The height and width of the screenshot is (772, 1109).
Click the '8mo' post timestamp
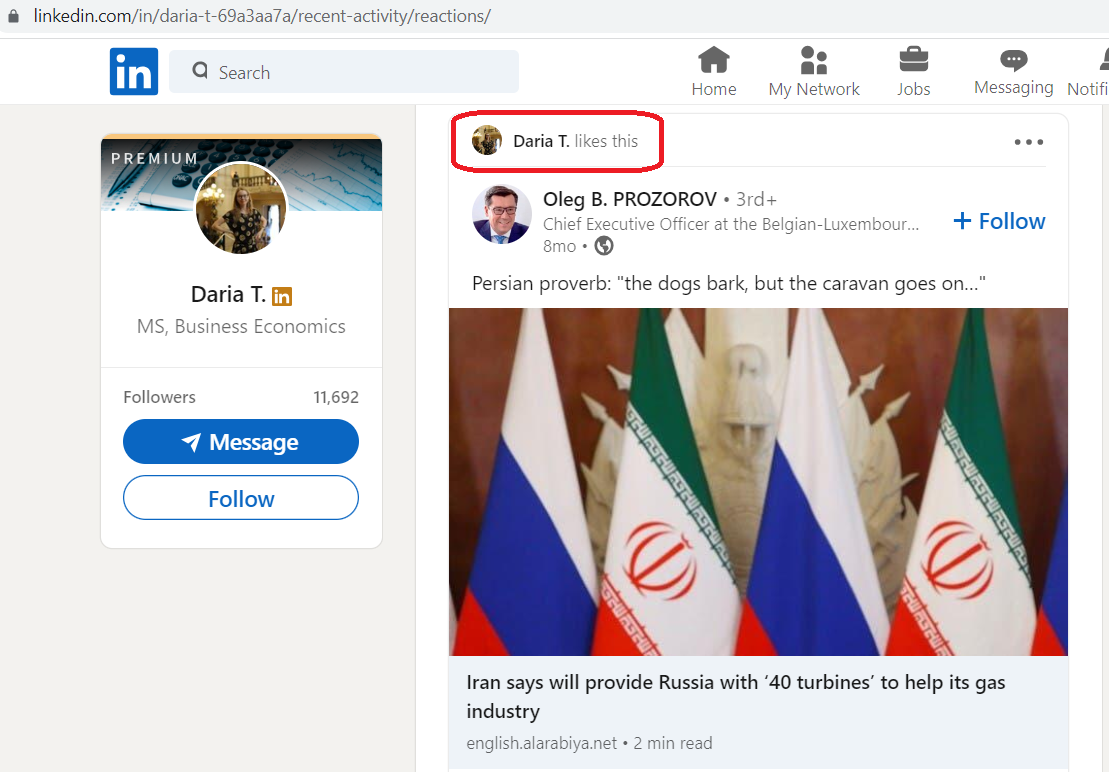pos(559,246)
